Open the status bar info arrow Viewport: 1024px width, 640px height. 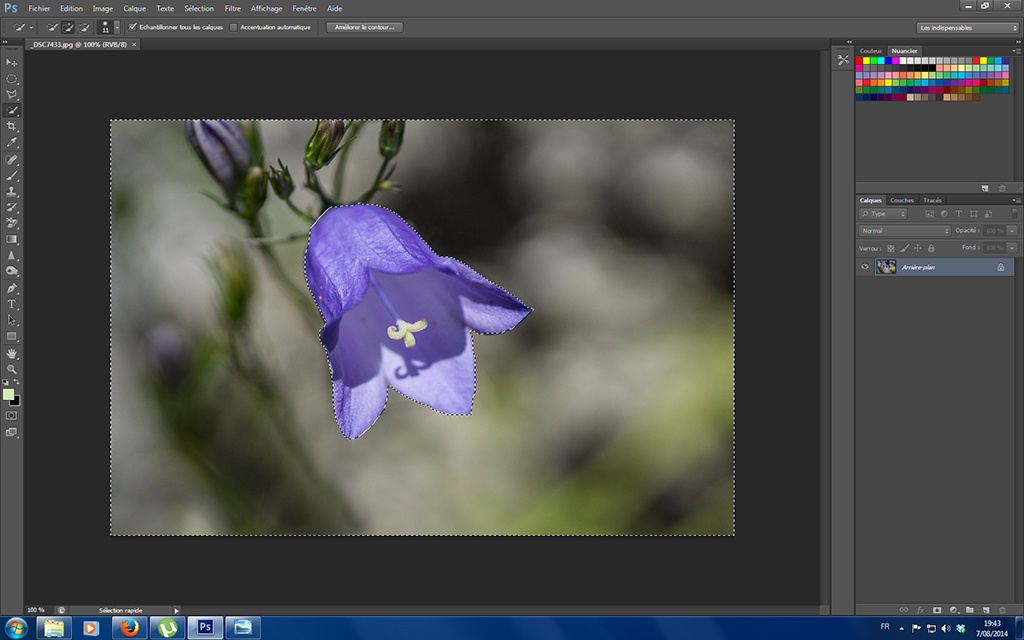click(176, 611)
